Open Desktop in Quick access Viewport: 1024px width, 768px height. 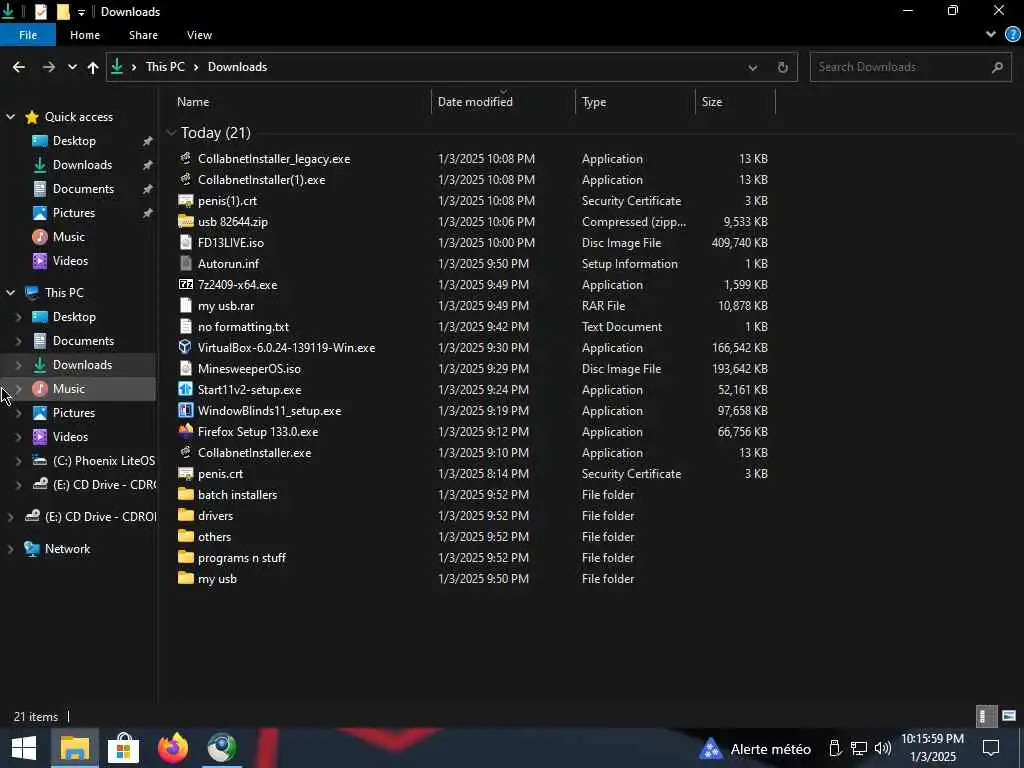(x=74, y=141)
